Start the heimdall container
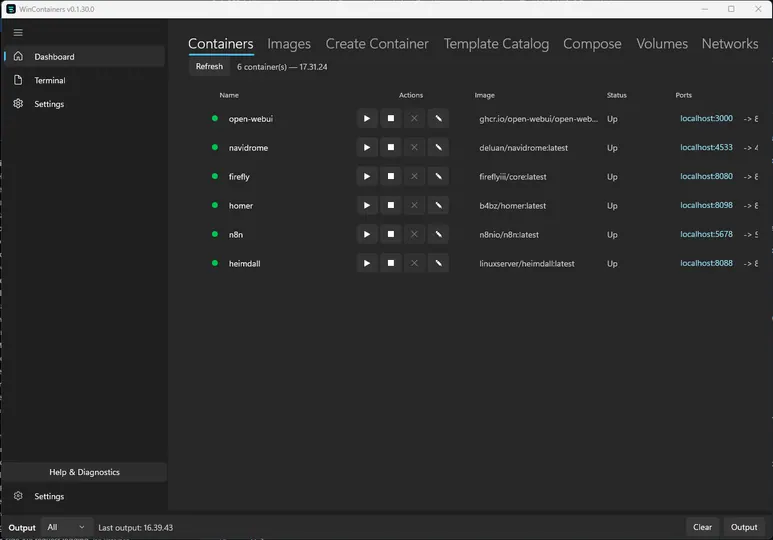This screenshot has height=540, width=773. (367, 263)
